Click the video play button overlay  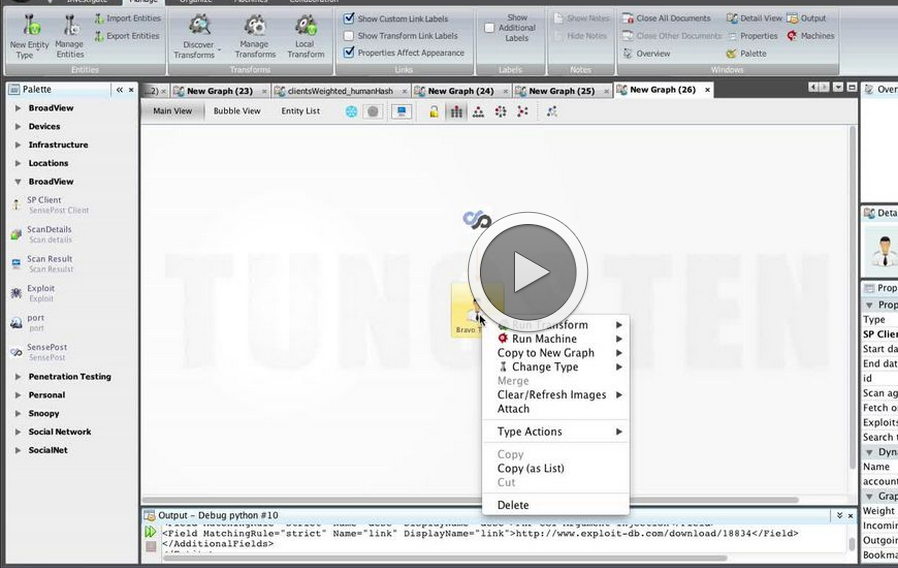[x=527, y=271]
